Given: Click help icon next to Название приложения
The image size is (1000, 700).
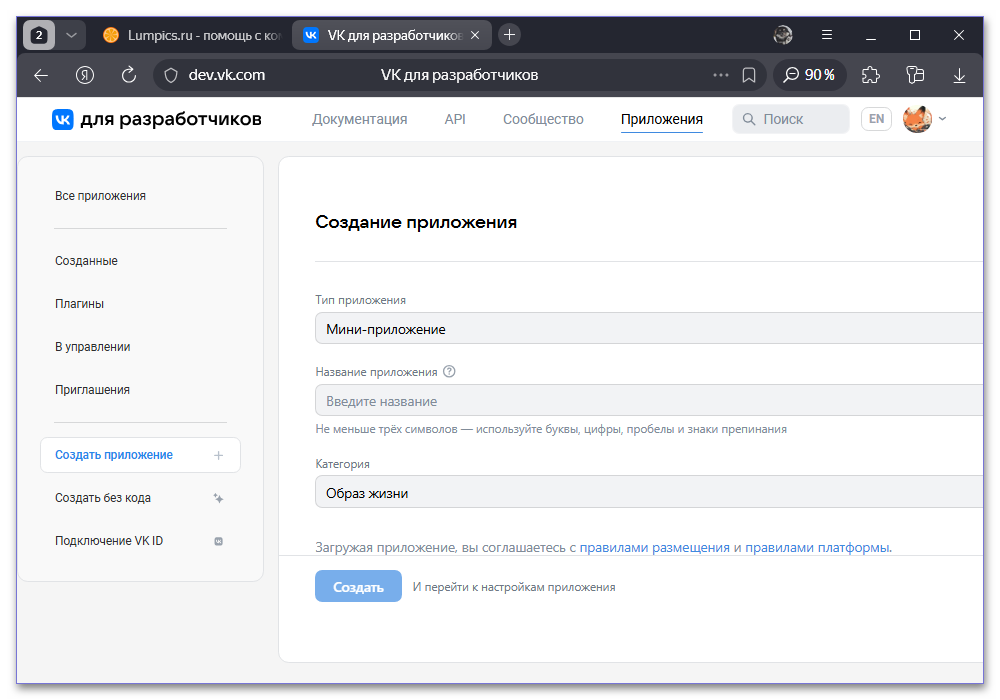Looking at the screenshot, I should [449, 372].
